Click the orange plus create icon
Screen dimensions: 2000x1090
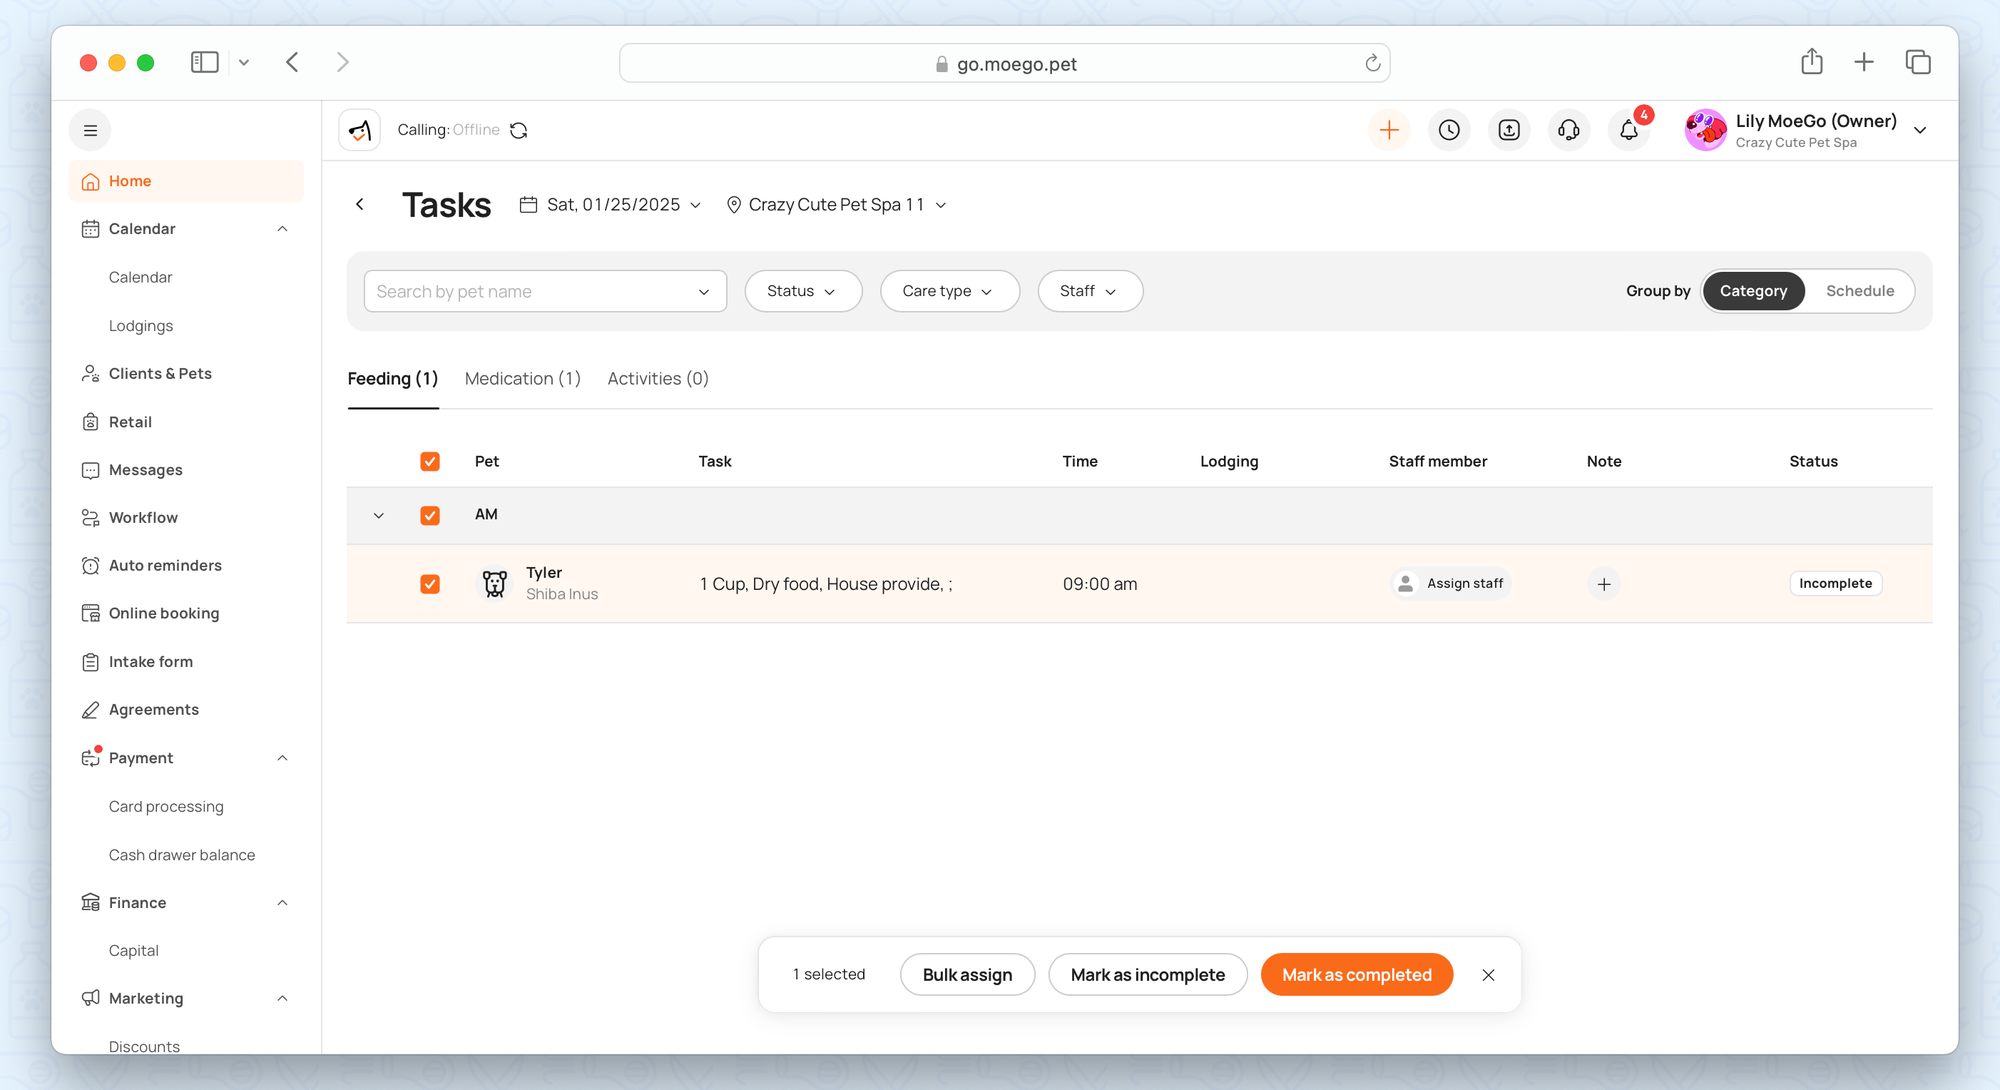pyautogui.click(x=1389, y=130)
